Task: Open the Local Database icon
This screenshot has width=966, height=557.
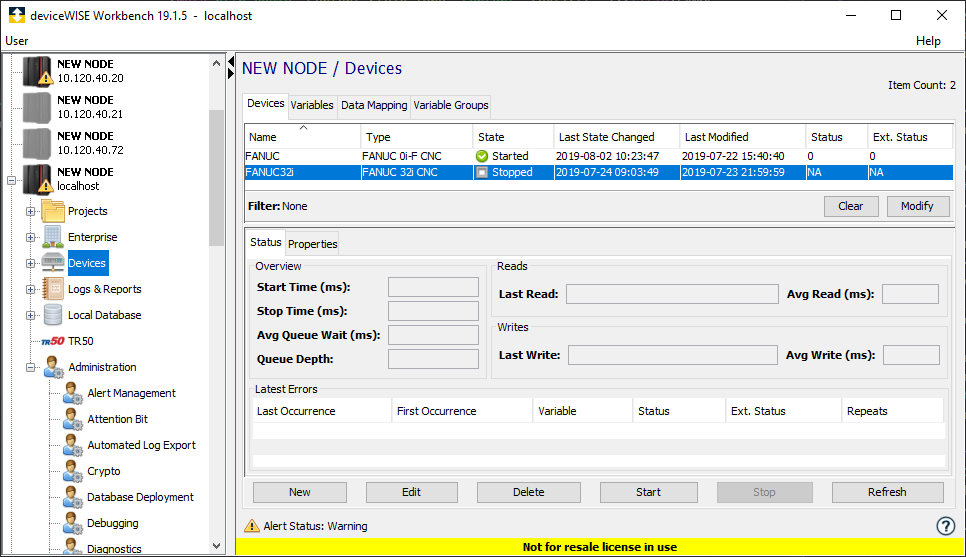Action: [53, 315]
